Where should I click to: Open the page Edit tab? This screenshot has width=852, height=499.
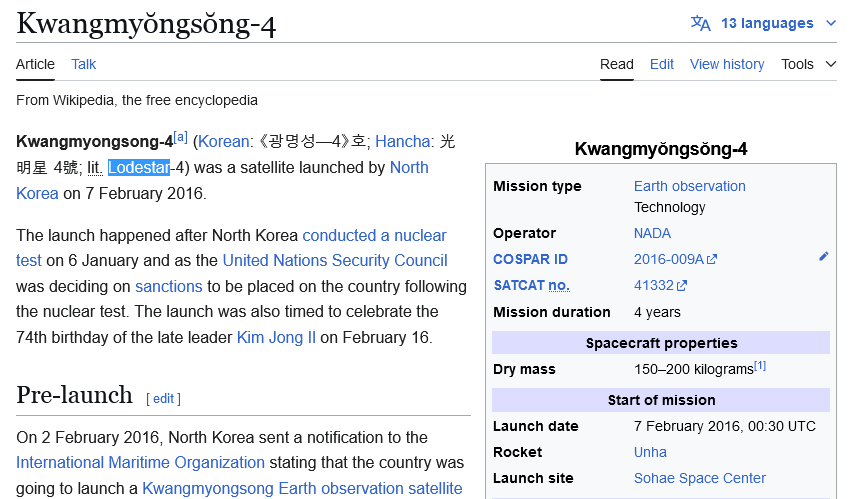(x=662, y=64)
